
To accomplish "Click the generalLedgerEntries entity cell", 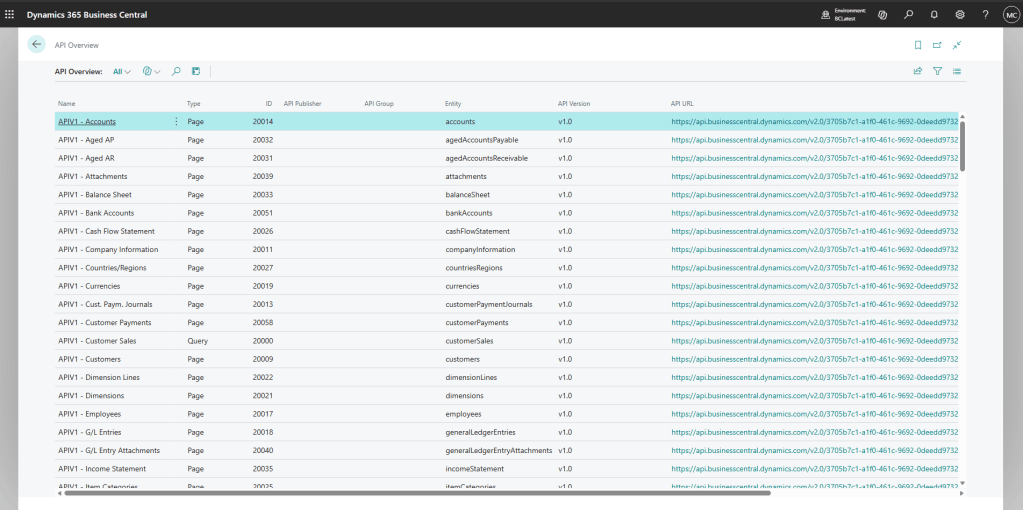I will [480, 432].
